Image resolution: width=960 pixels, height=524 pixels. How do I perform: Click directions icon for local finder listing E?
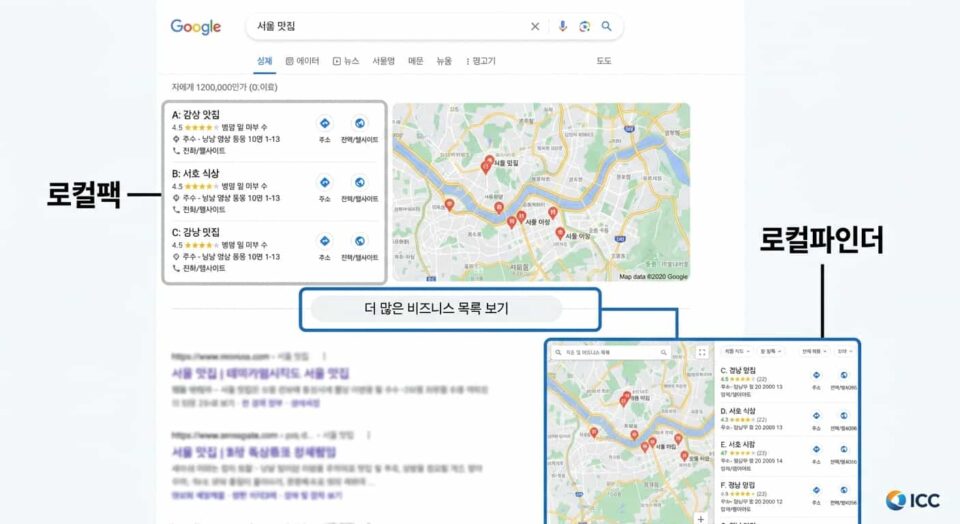point(816,449)
